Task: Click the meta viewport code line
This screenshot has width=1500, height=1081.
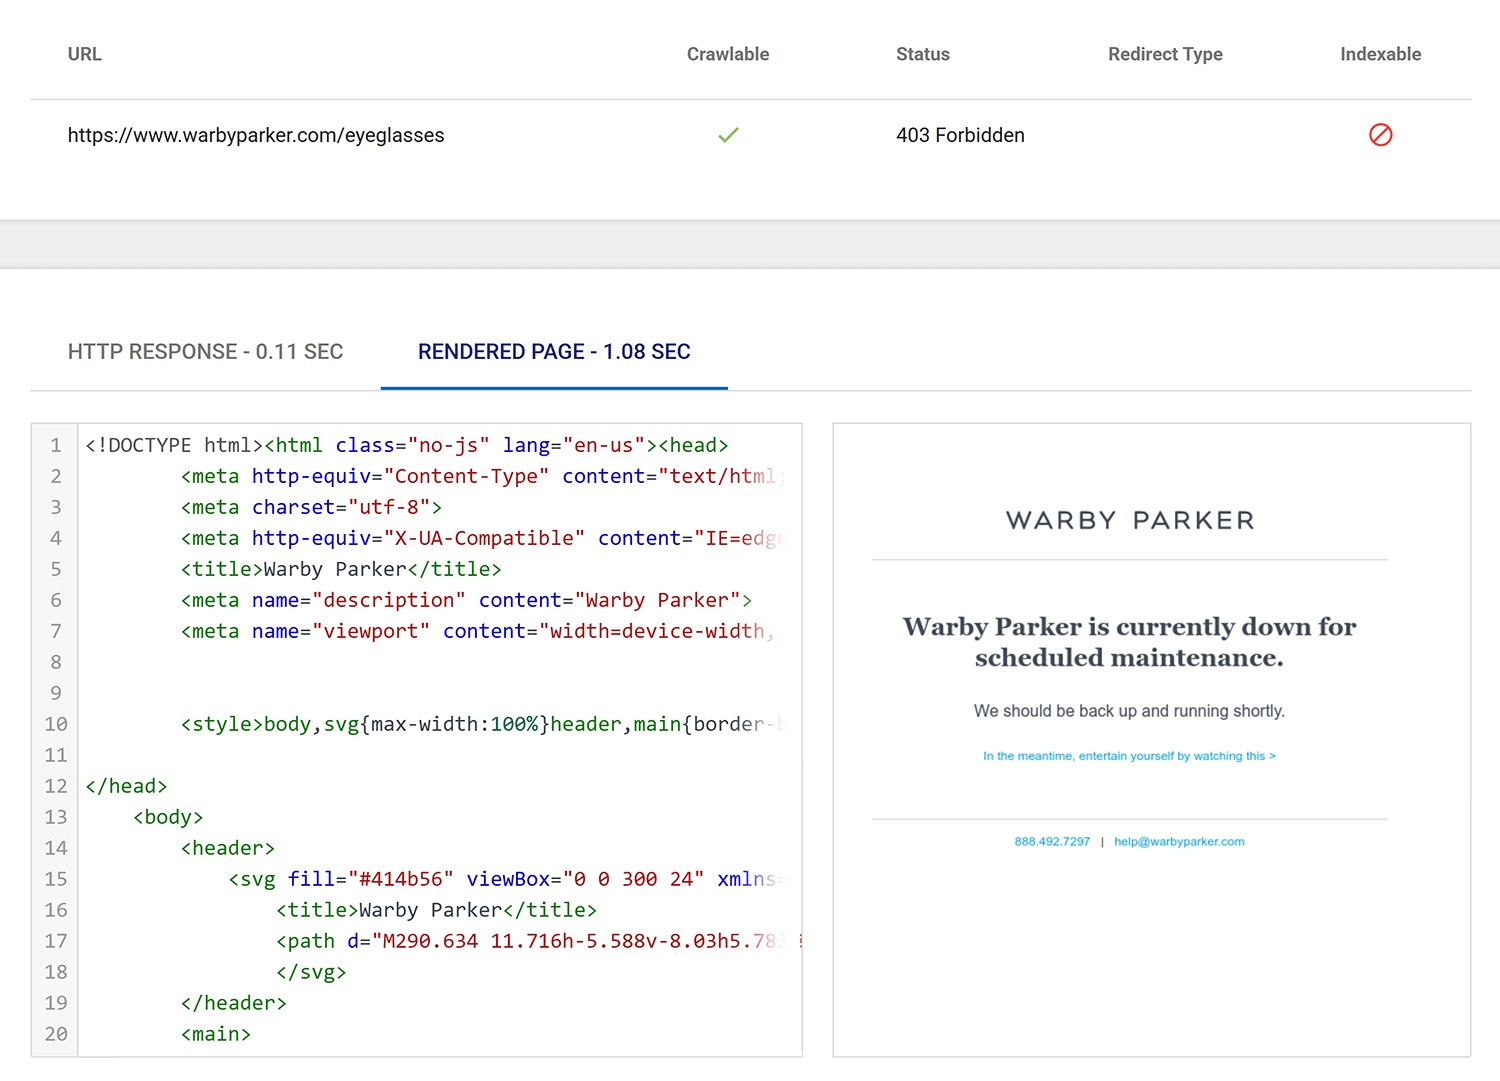Action: tap(478, 631)
